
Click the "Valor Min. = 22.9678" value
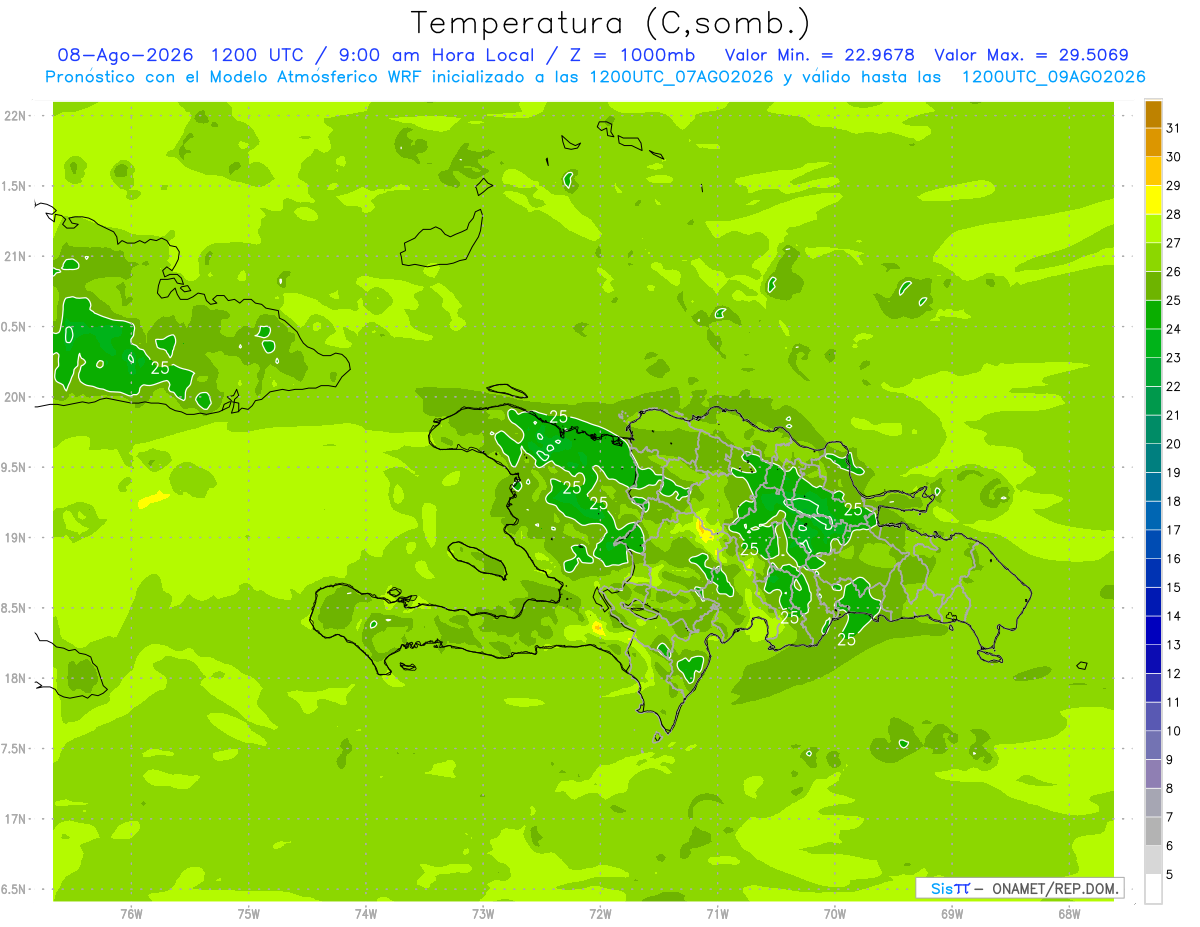pyautogui.click(x=820, y=55)
